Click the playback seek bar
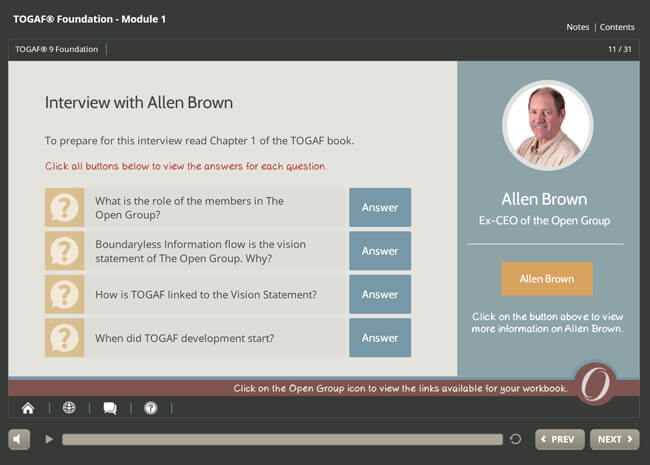The image size is (650, 465). click(x=282, y=439)
